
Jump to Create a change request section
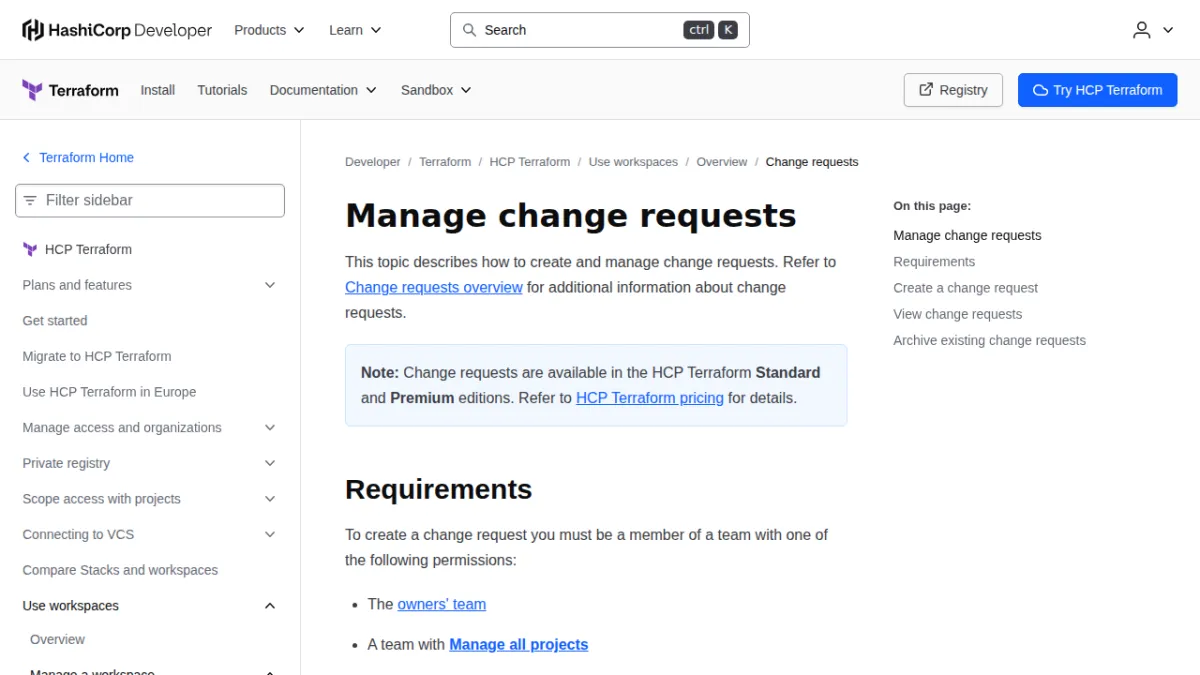point(966,288)
